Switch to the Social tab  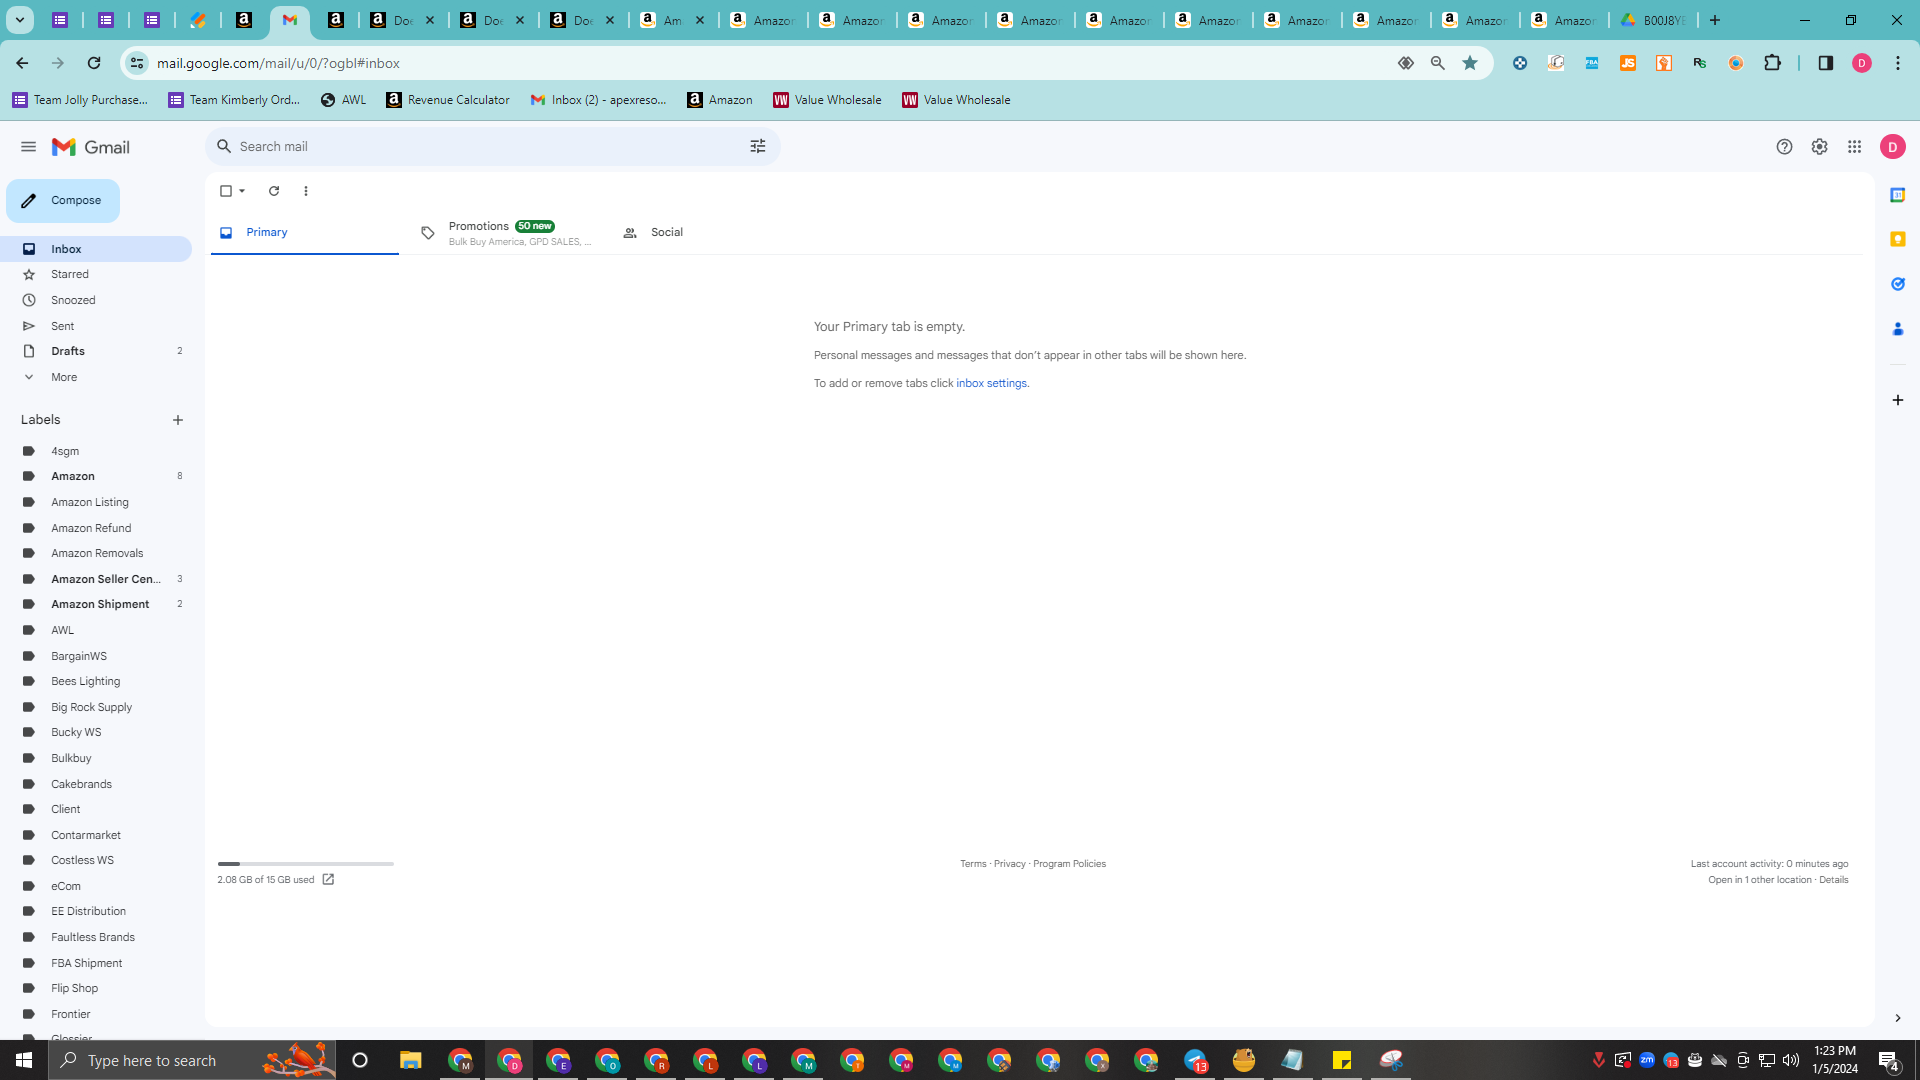coord(708,232)
